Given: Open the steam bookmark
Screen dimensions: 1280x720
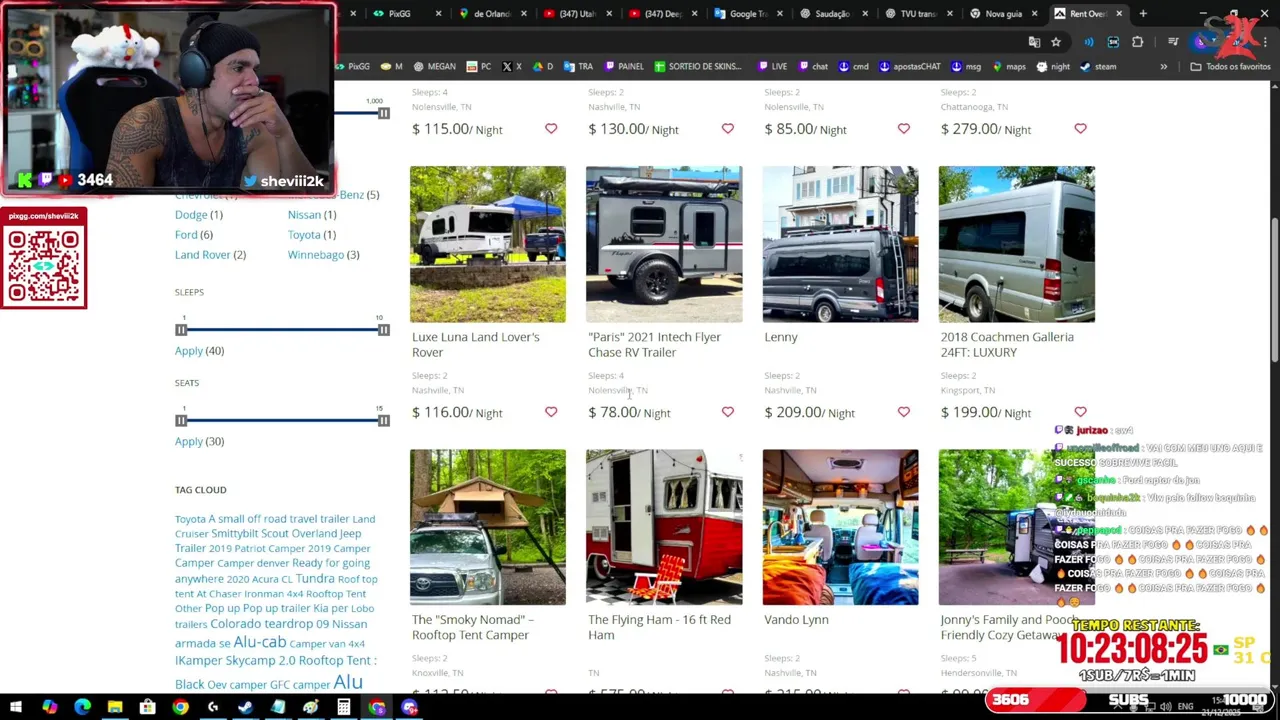Looking at the screenshot, I should coord(1098,66).
